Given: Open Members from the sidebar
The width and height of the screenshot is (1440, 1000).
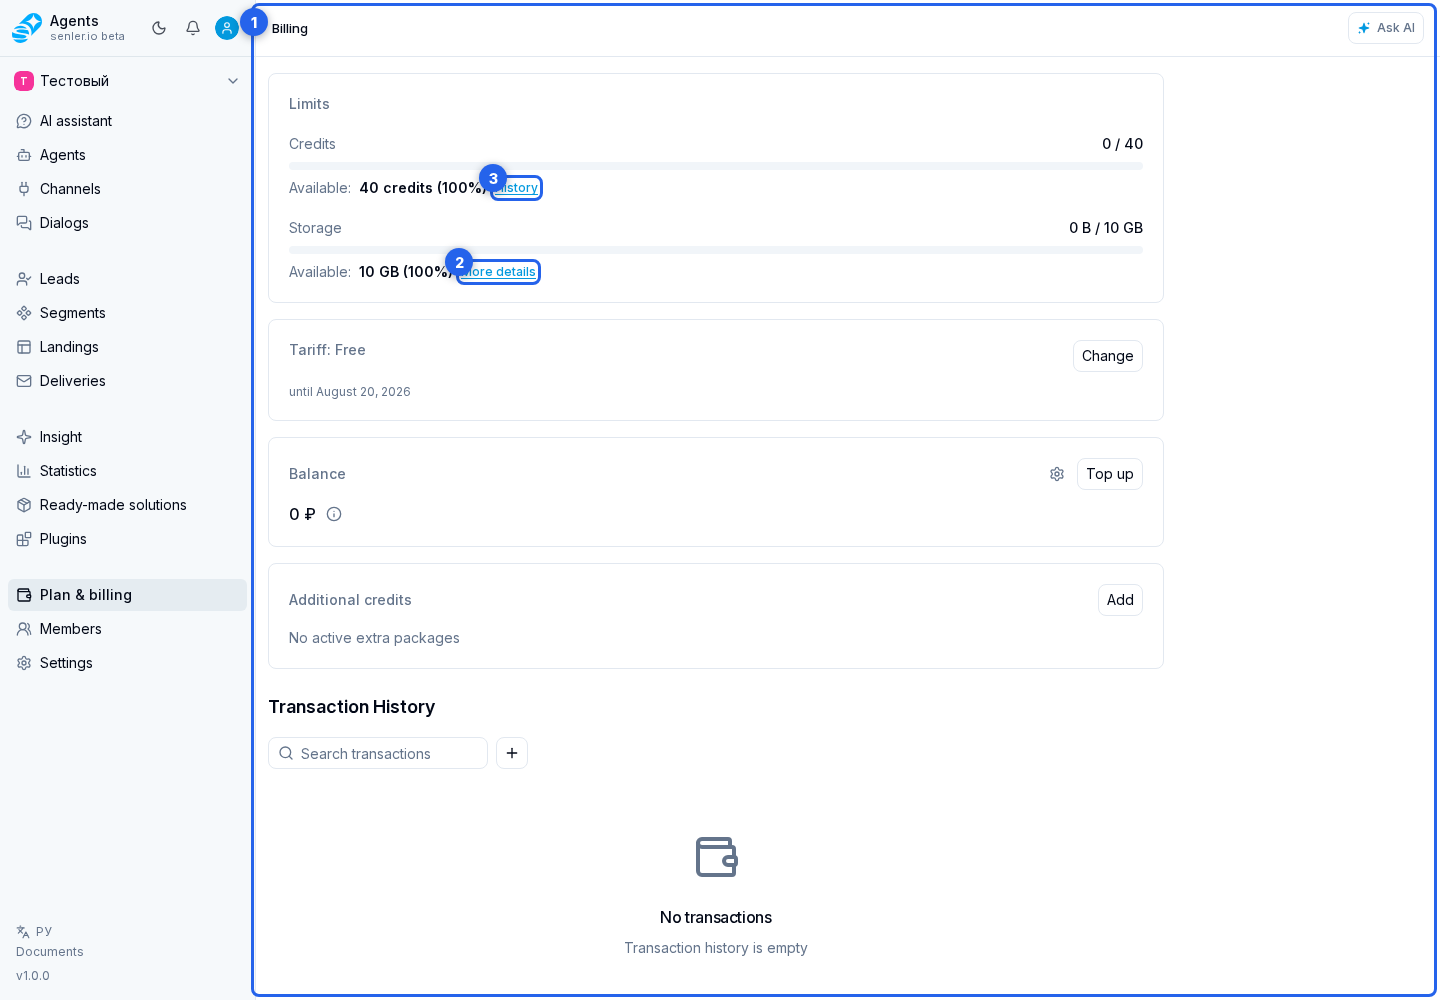Looking at the screenshot, I should click(127, 629).
